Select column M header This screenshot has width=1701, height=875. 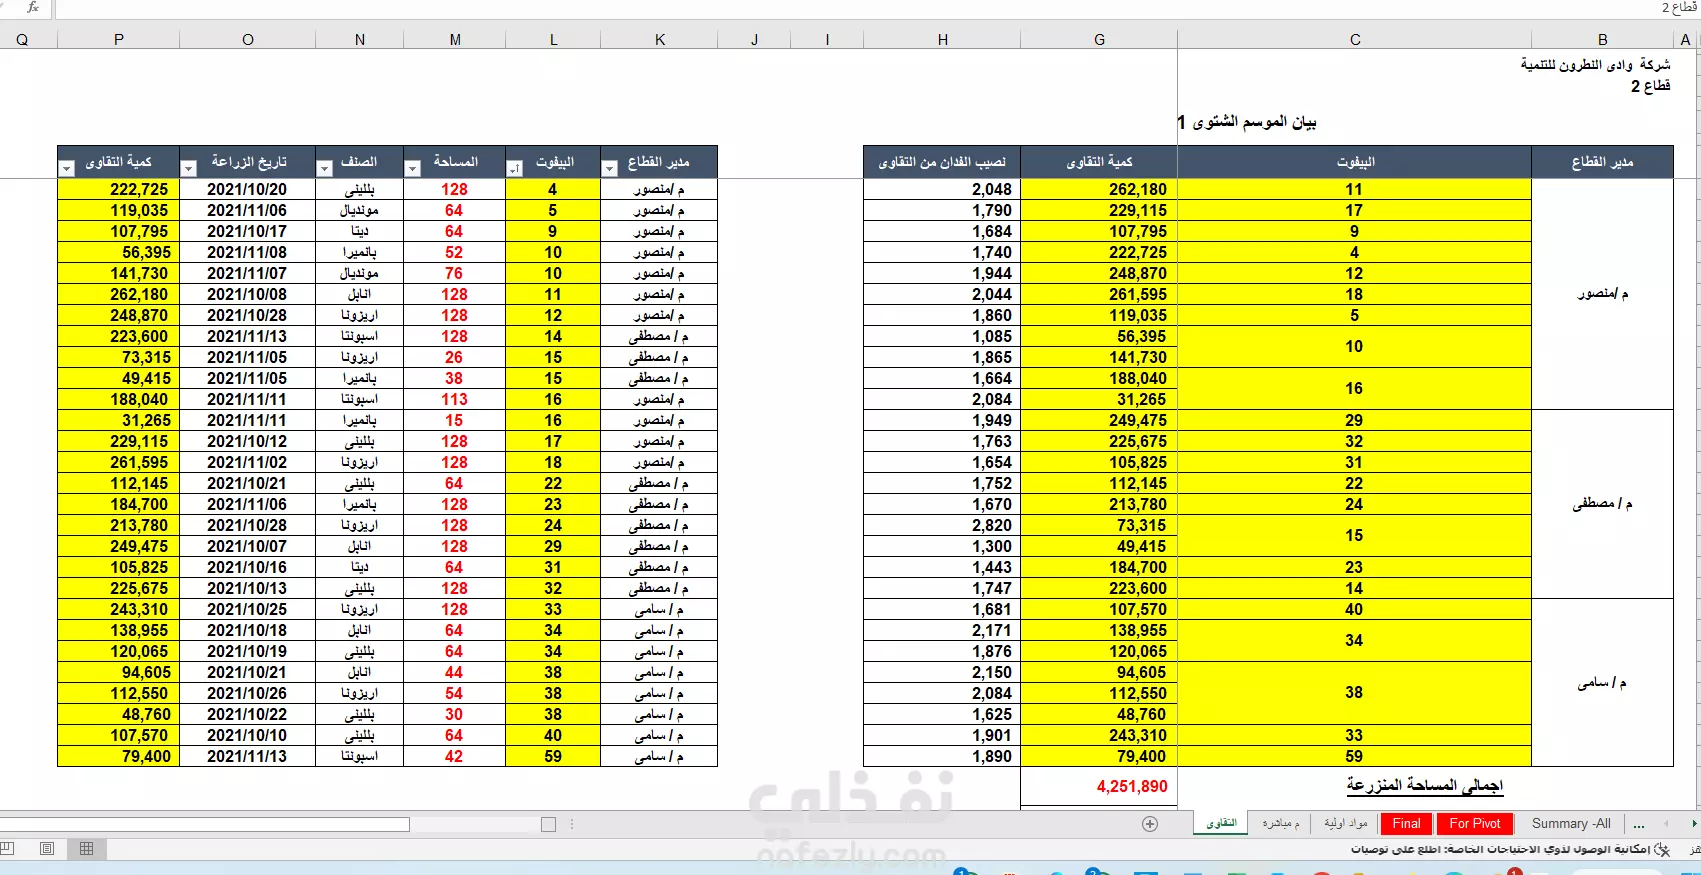455,40
